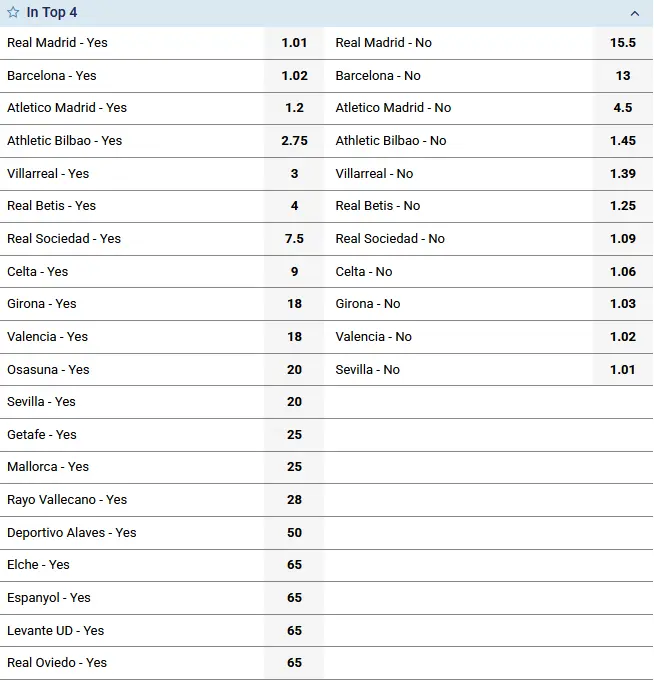
Task: Select Real Madrid - No odds 15.5
Action: pos(622,43)
